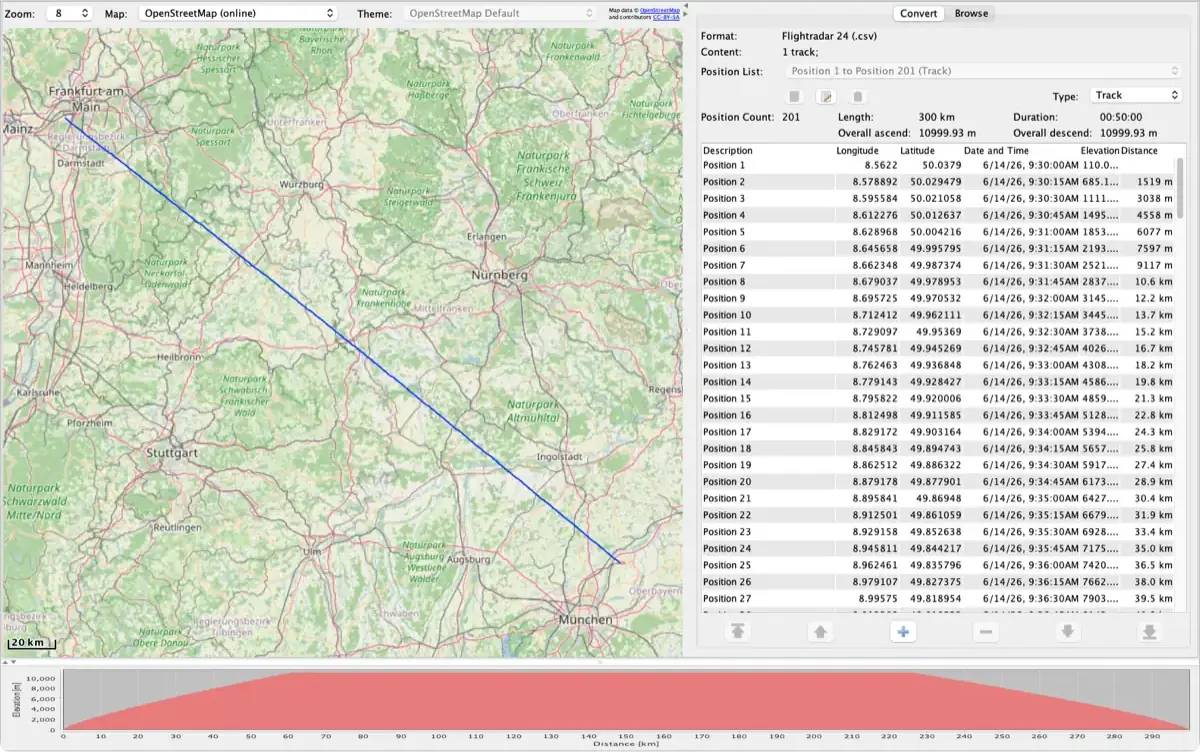The height and width of the screenshot is (752, 1200).
Task: Select the Position 5 row
Action: [x=937, y=232]
